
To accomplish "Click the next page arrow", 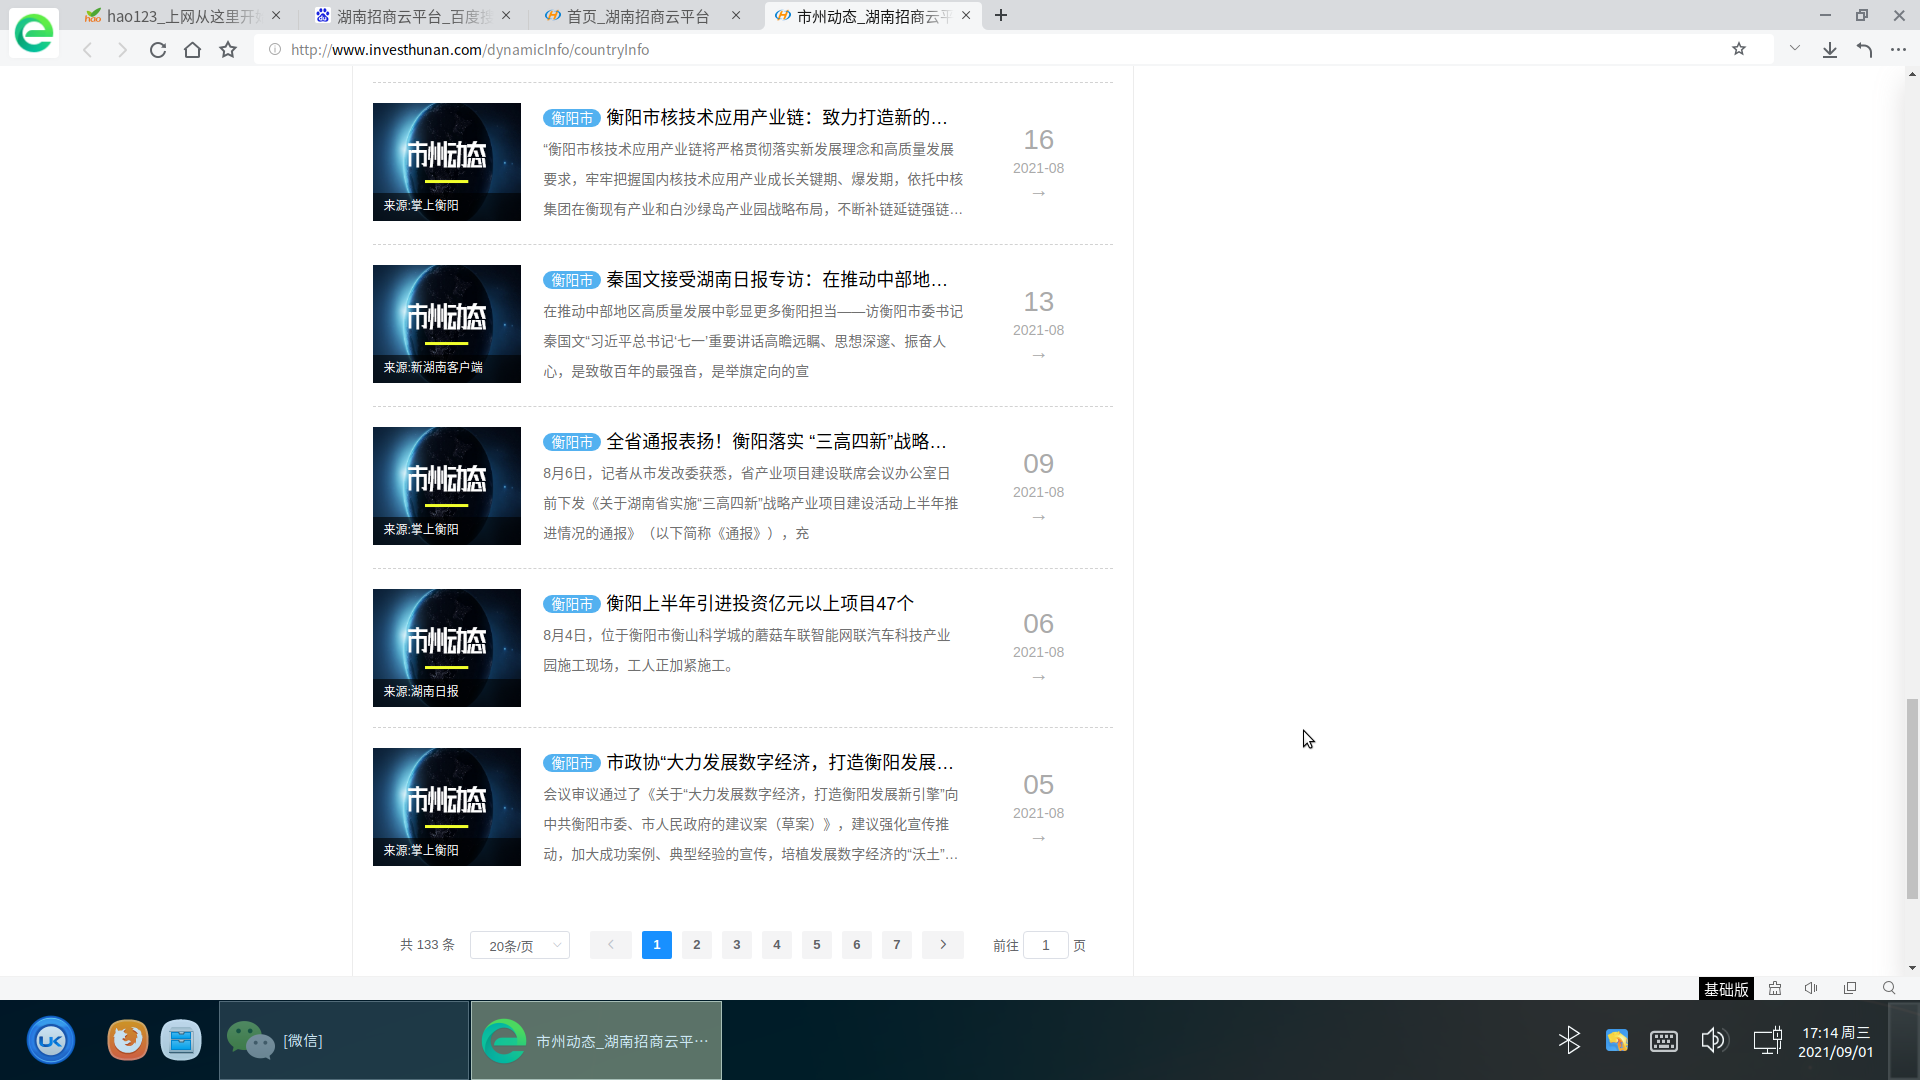I will click(943, 945).
